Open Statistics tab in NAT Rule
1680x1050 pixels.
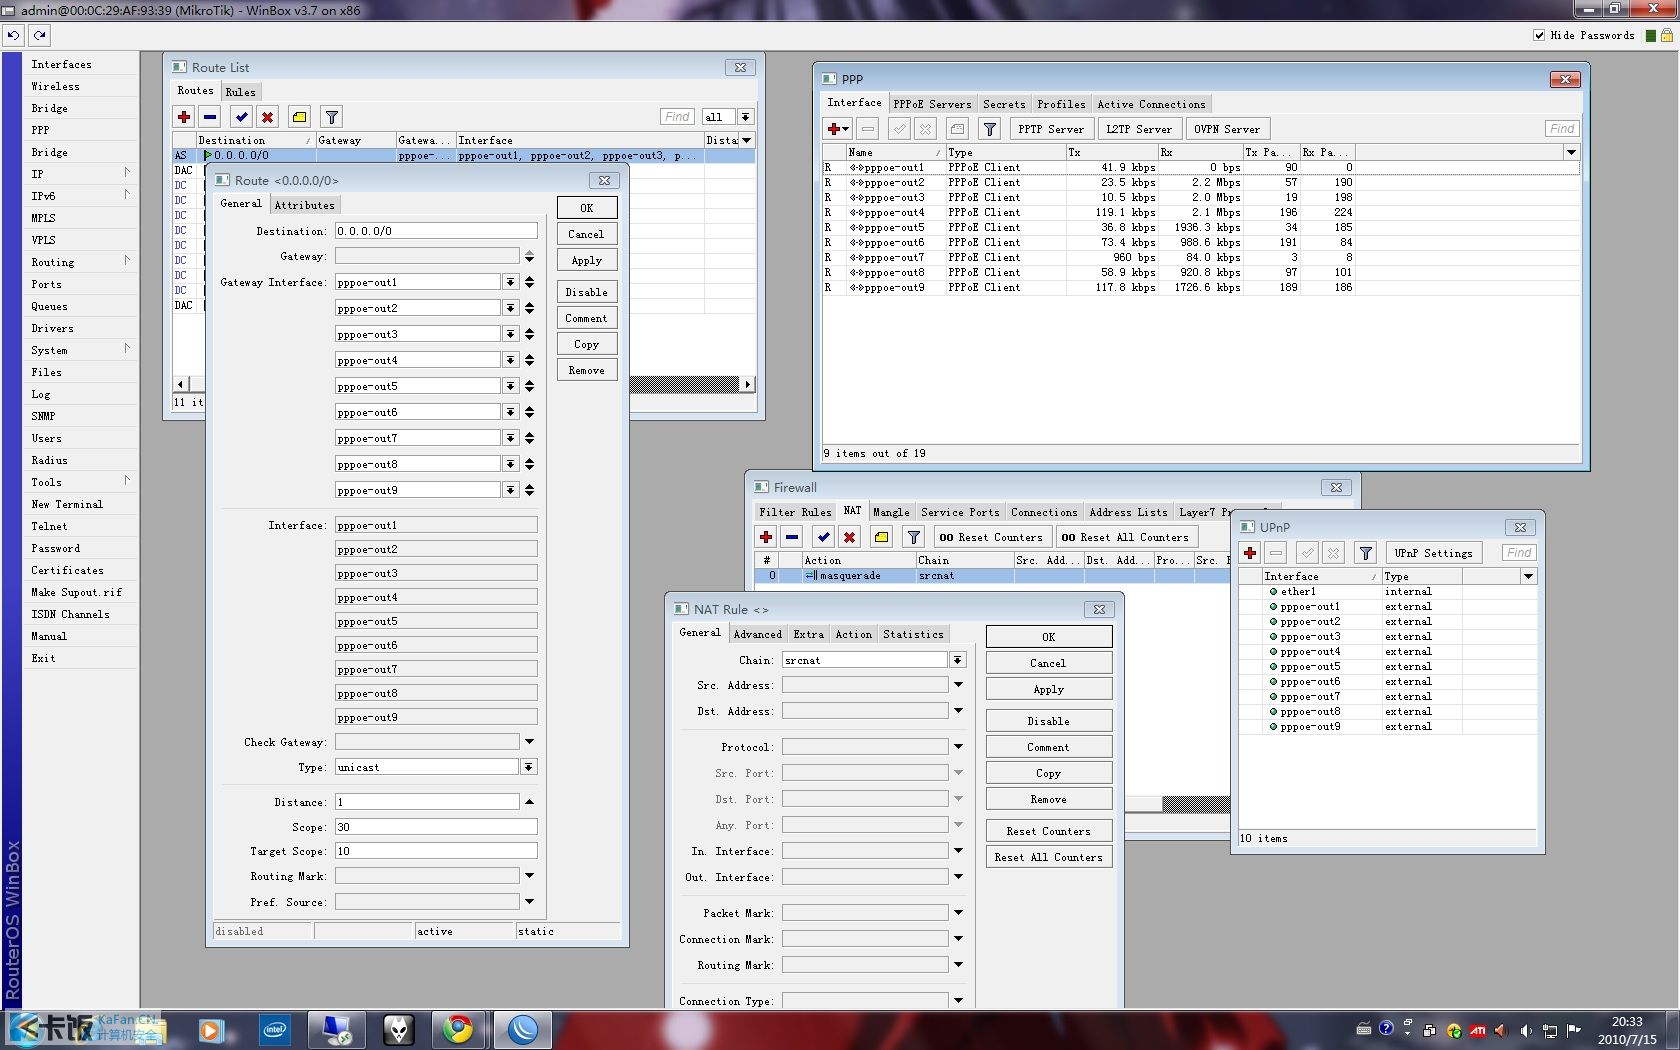[913, 634]
